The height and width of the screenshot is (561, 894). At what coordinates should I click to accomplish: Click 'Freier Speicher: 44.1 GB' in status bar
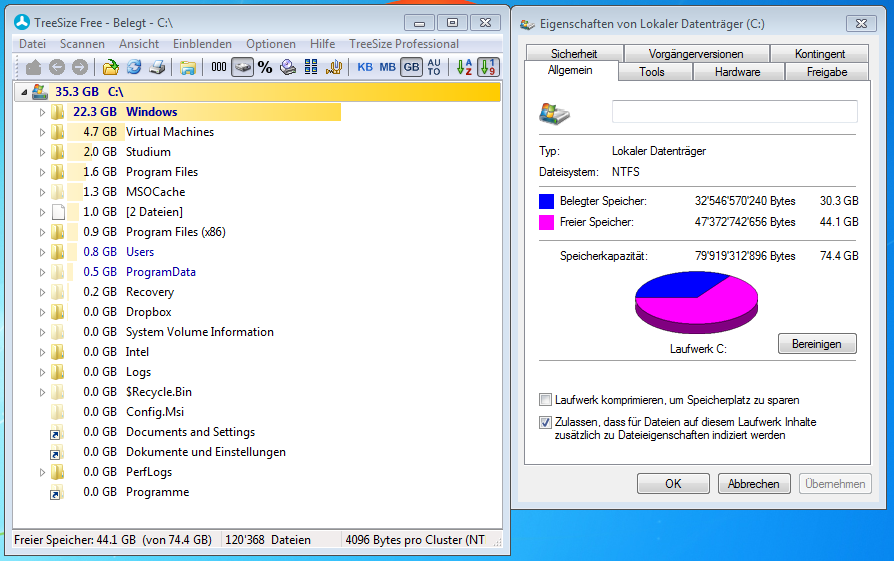[75, 540]
